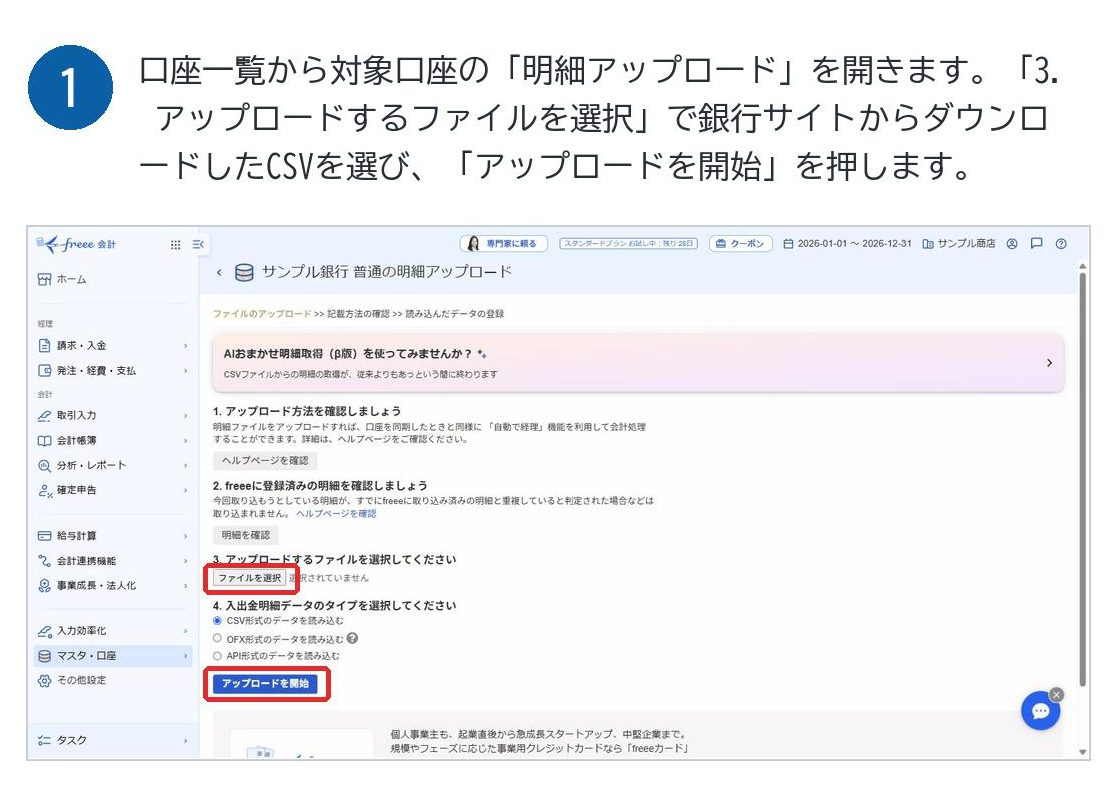Image resolution: width=1116 pixels, height=792 pixels.
Task: Expand 確定申告 chevron
Action: (186, 490)
